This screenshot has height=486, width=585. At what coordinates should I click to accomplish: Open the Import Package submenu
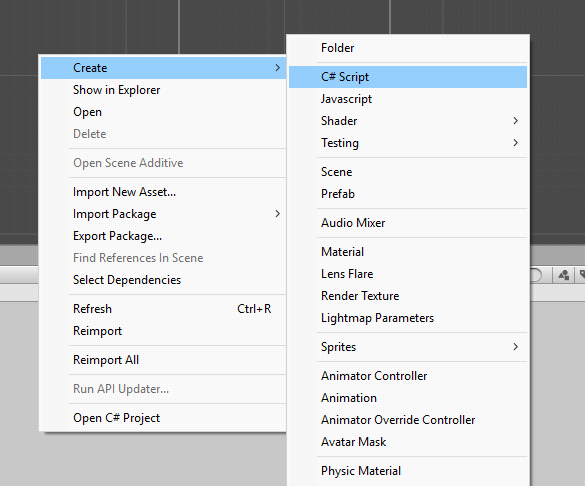pyautogui.click(x=163, y=214)
